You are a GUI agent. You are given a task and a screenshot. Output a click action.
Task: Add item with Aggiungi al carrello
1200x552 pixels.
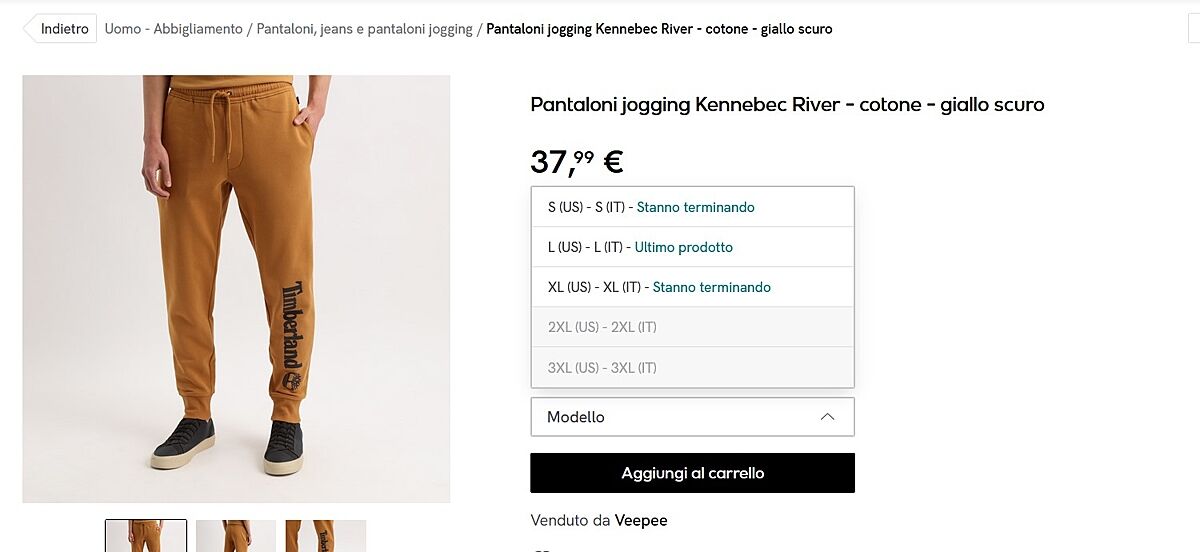coord(692,473)
